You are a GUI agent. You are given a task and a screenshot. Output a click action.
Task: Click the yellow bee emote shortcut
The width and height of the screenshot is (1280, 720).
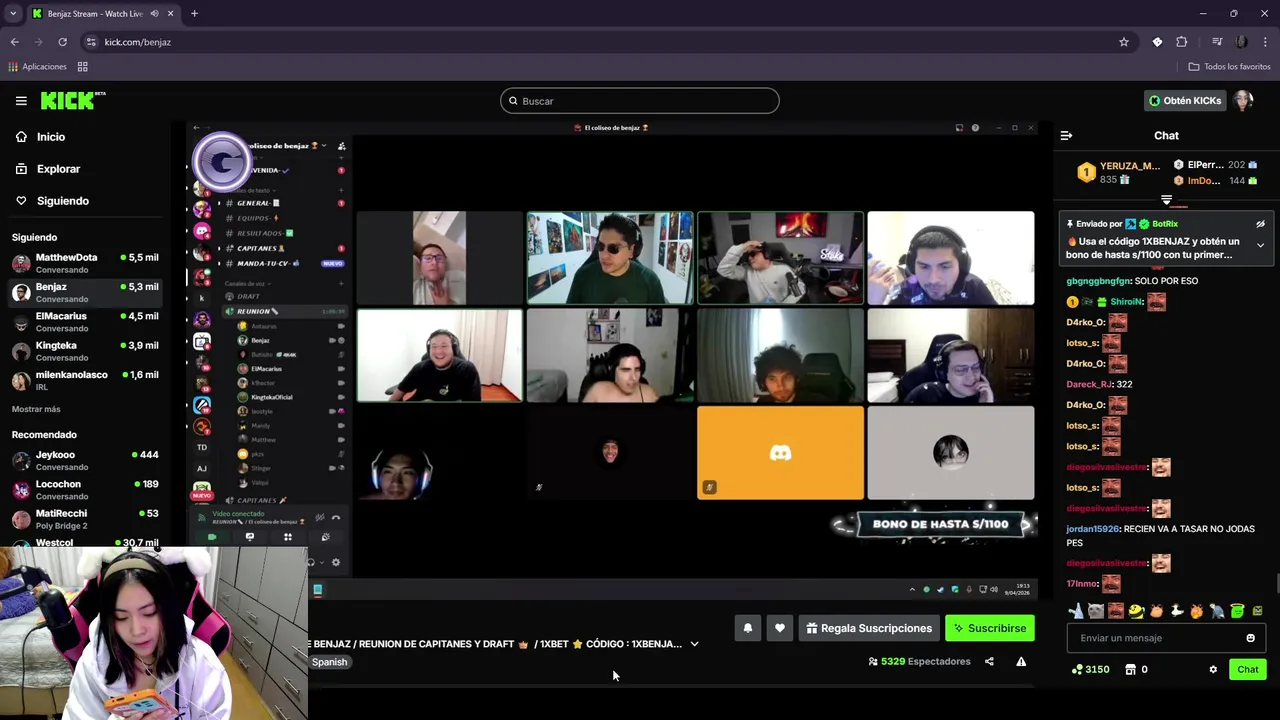point(1136,610)
